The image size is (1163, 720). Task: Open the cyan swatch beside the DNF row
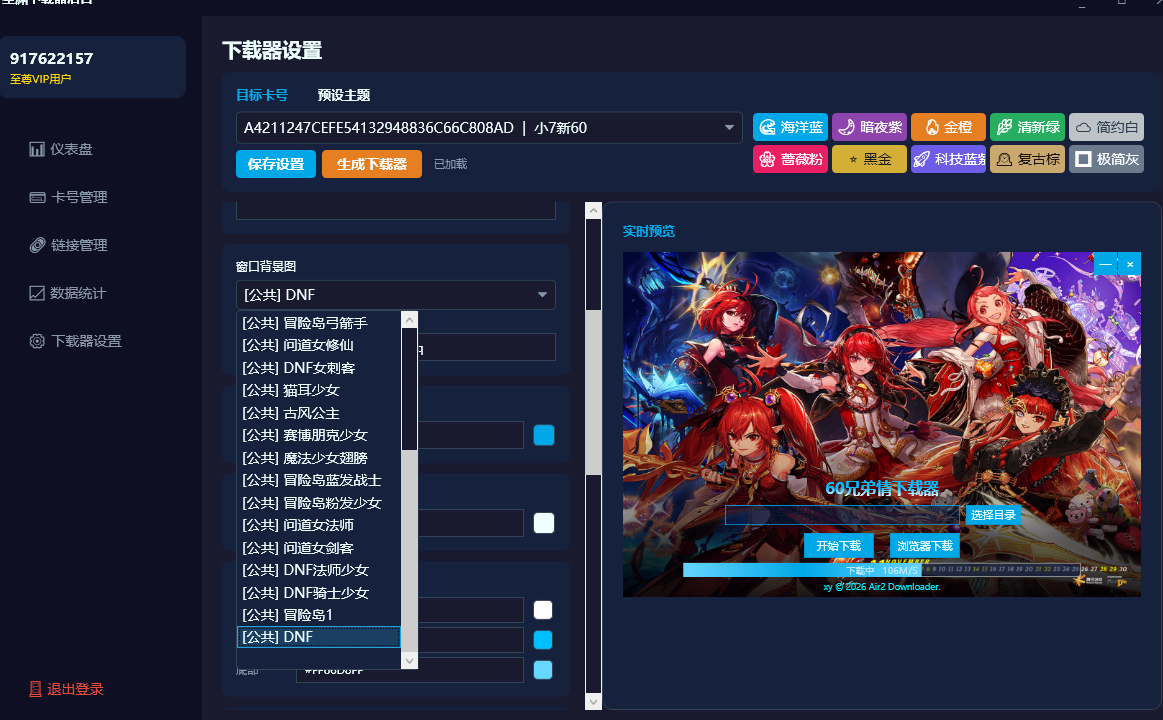click(543, 640)
